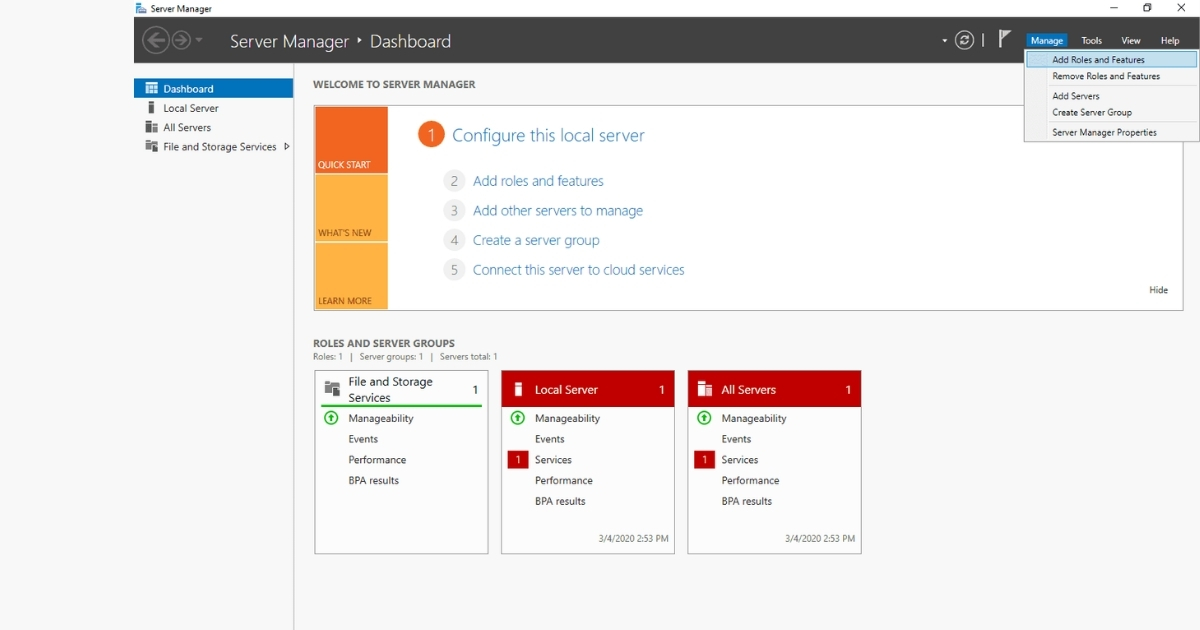Click the Configure this local server link

pyautogui.click(x=548, y=133)
